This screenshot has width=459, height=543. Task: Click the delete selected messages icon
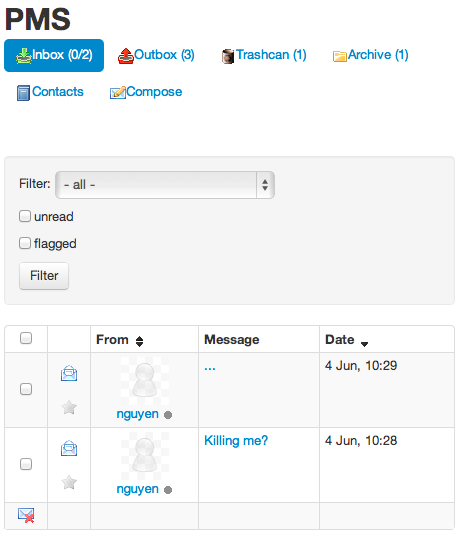(26, 515)
